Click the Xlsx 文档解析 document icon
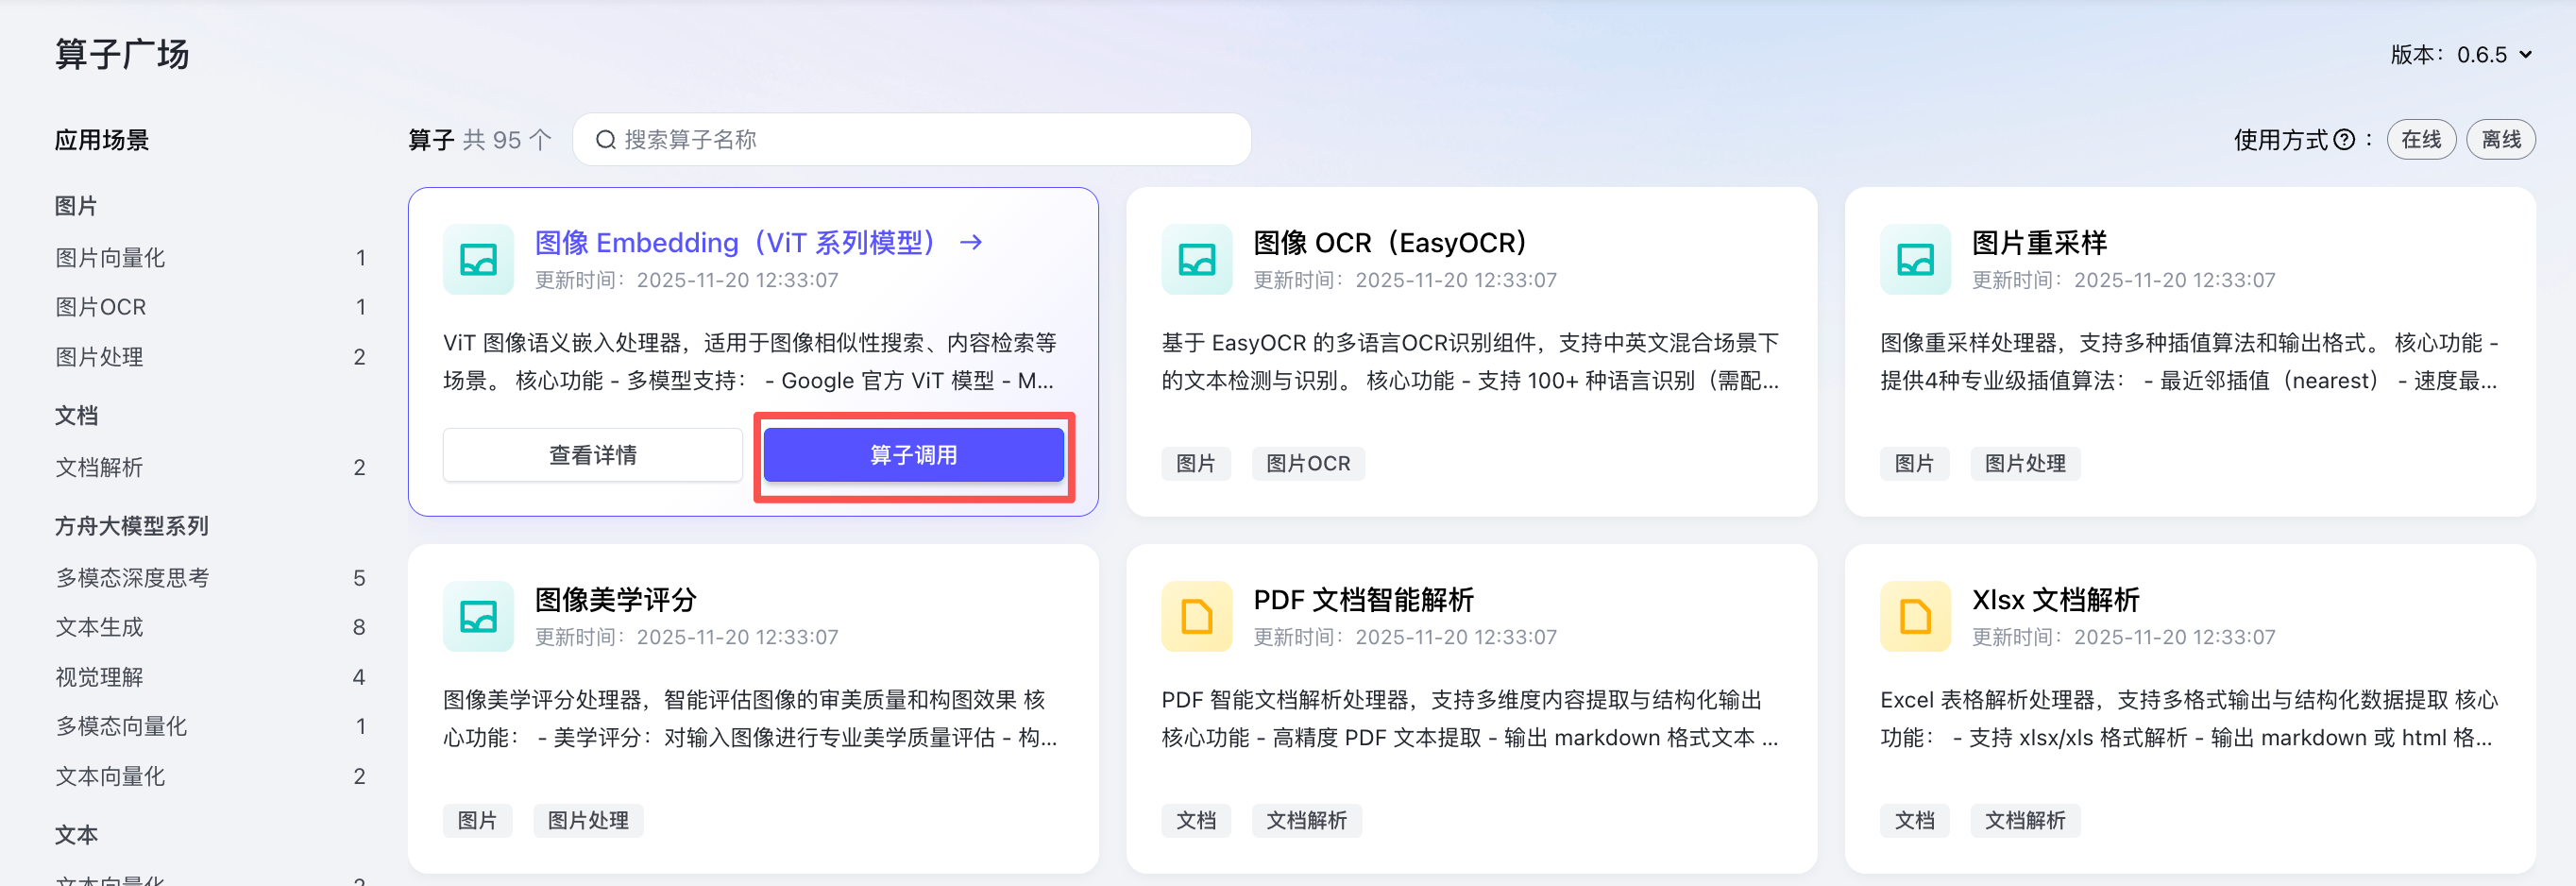Viewport: 2576px width, 886px height. tap(1915, 617)
